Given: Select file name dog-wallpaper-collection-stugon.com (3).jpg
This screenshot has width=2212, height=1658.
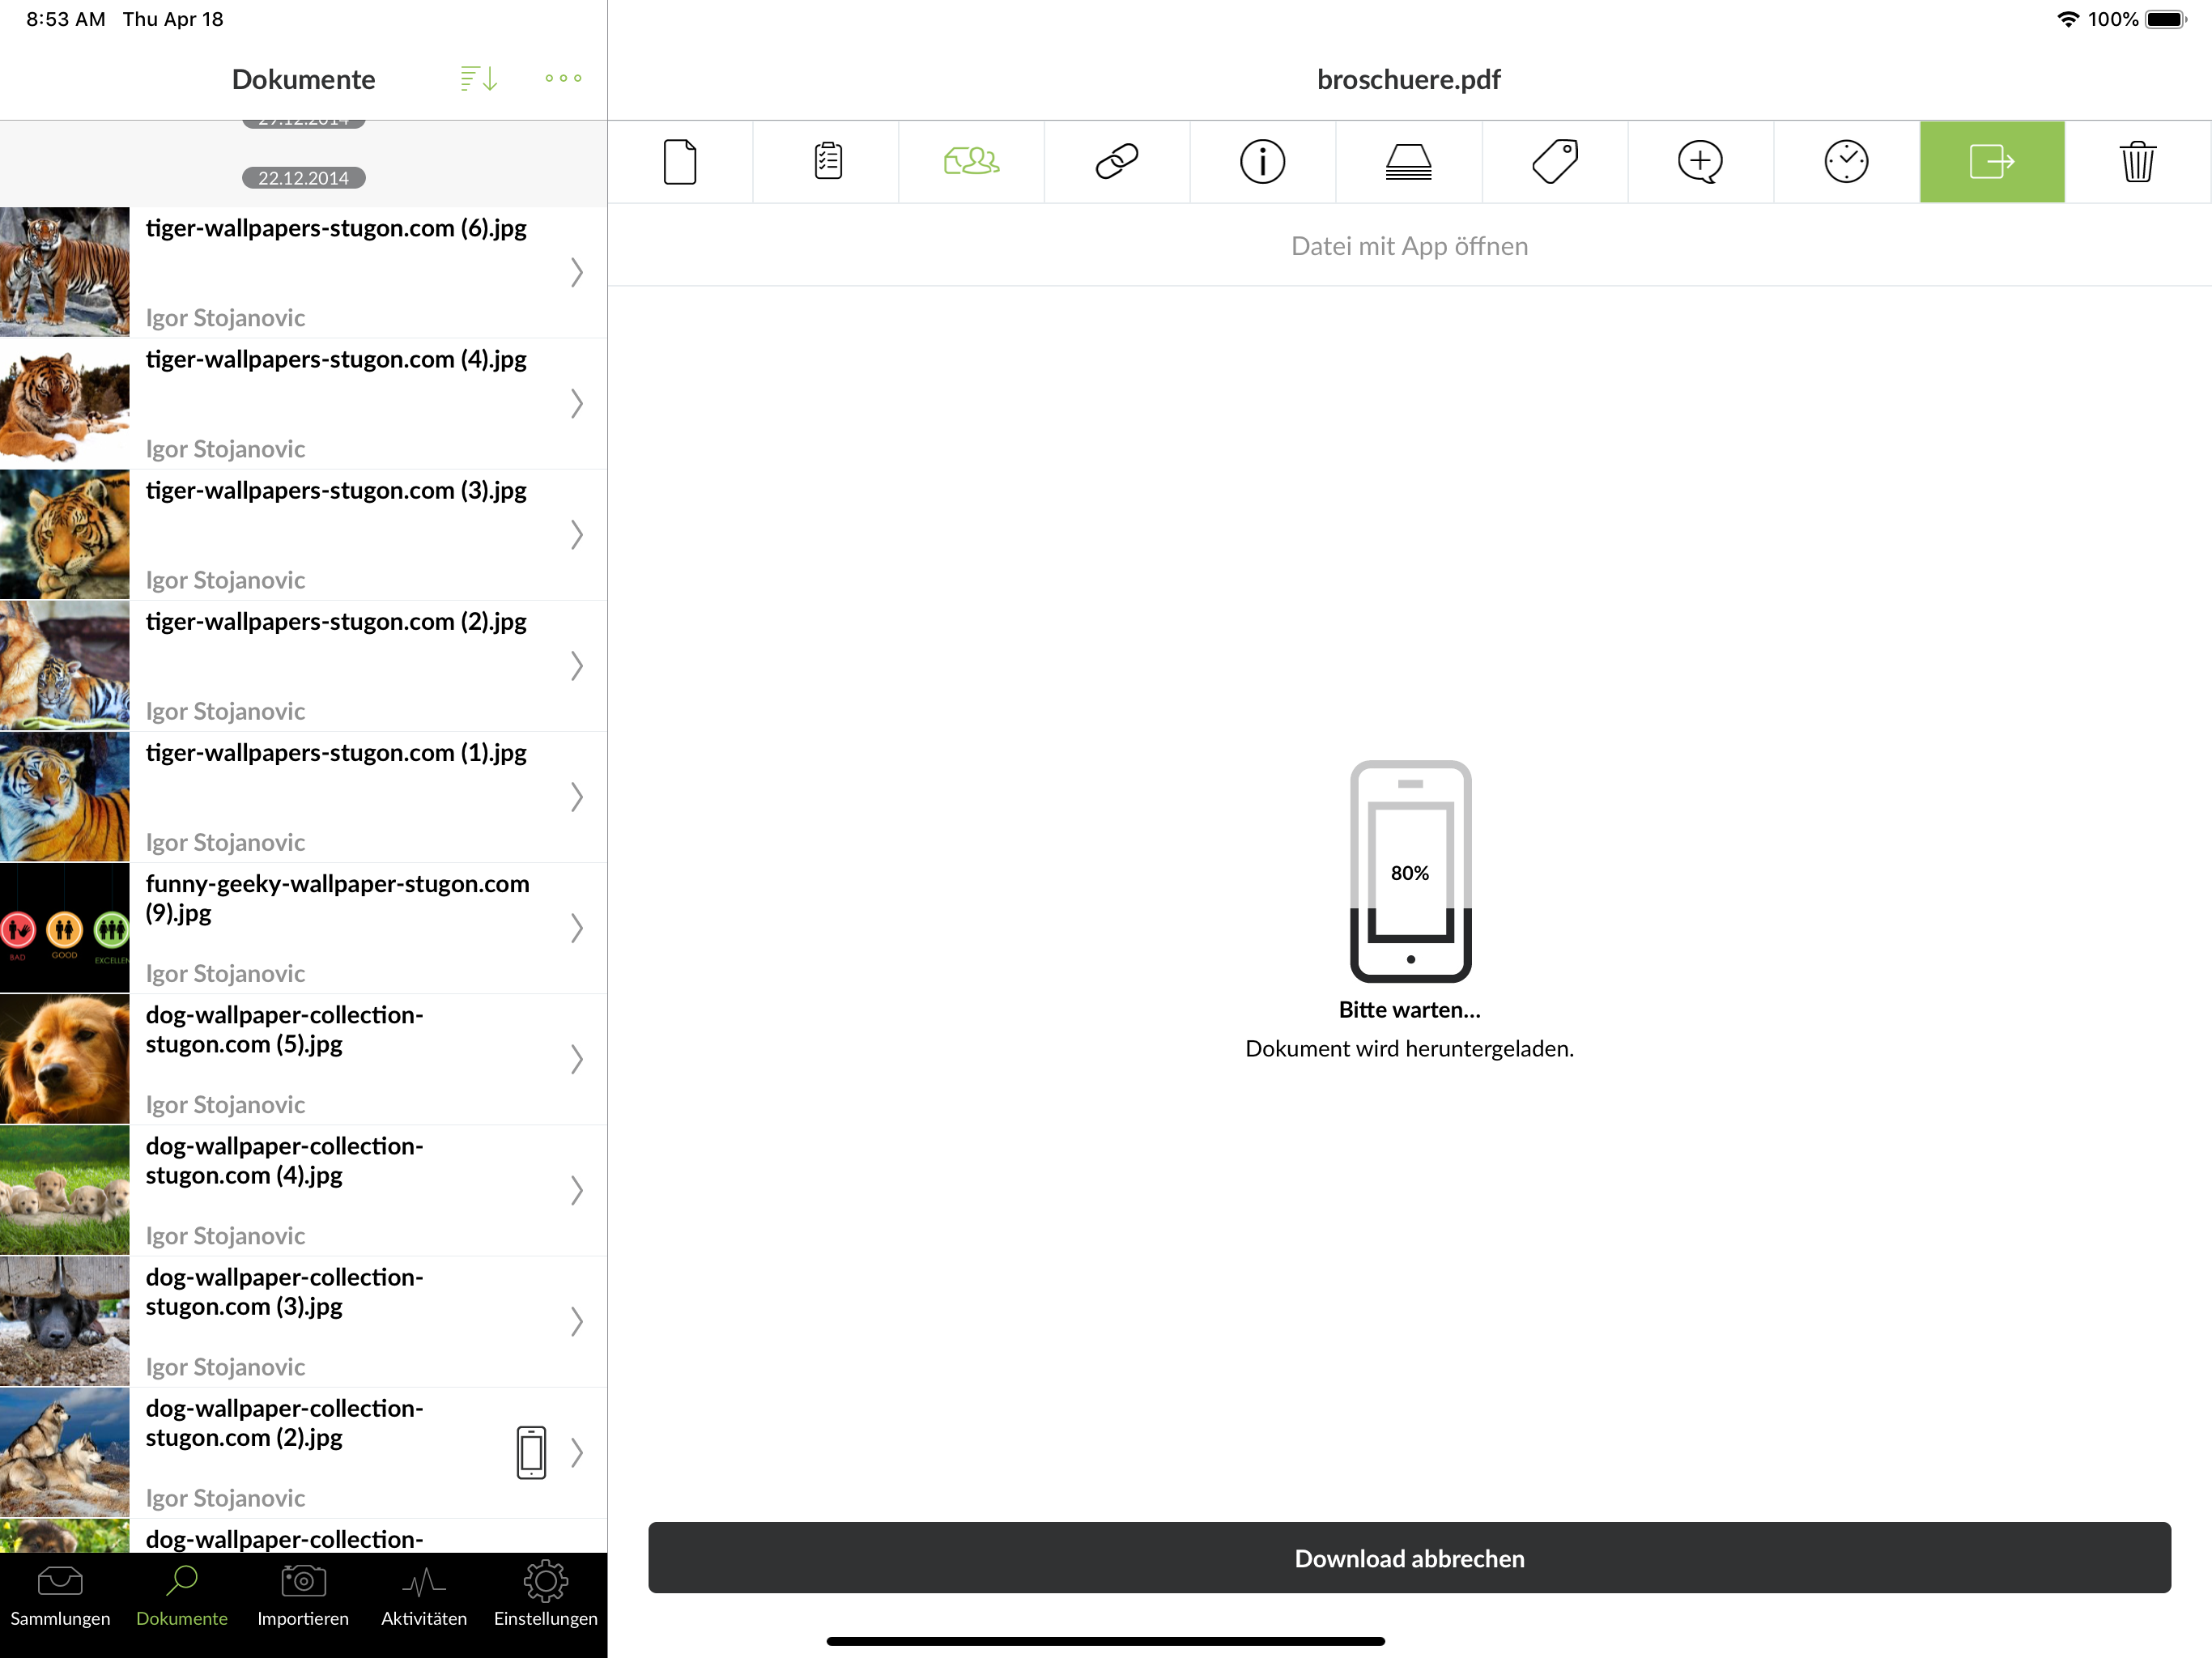Looking at the screenshot, I should 285,1291.
